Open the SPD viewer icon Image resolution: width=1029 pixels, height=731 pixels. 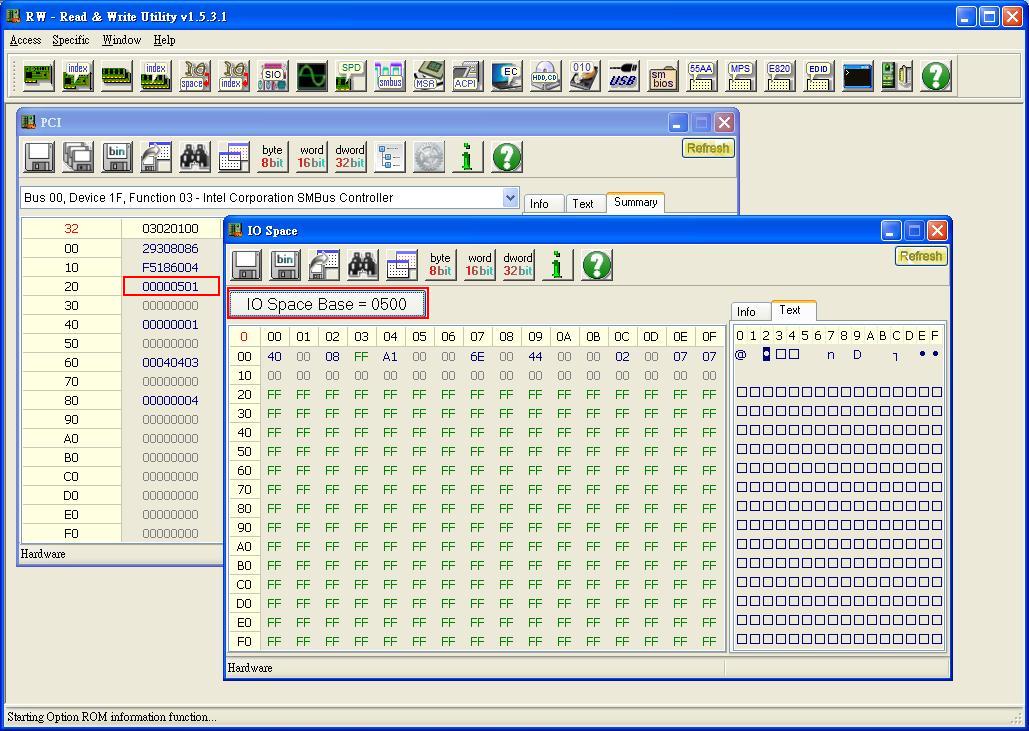[x=350, y=75]
